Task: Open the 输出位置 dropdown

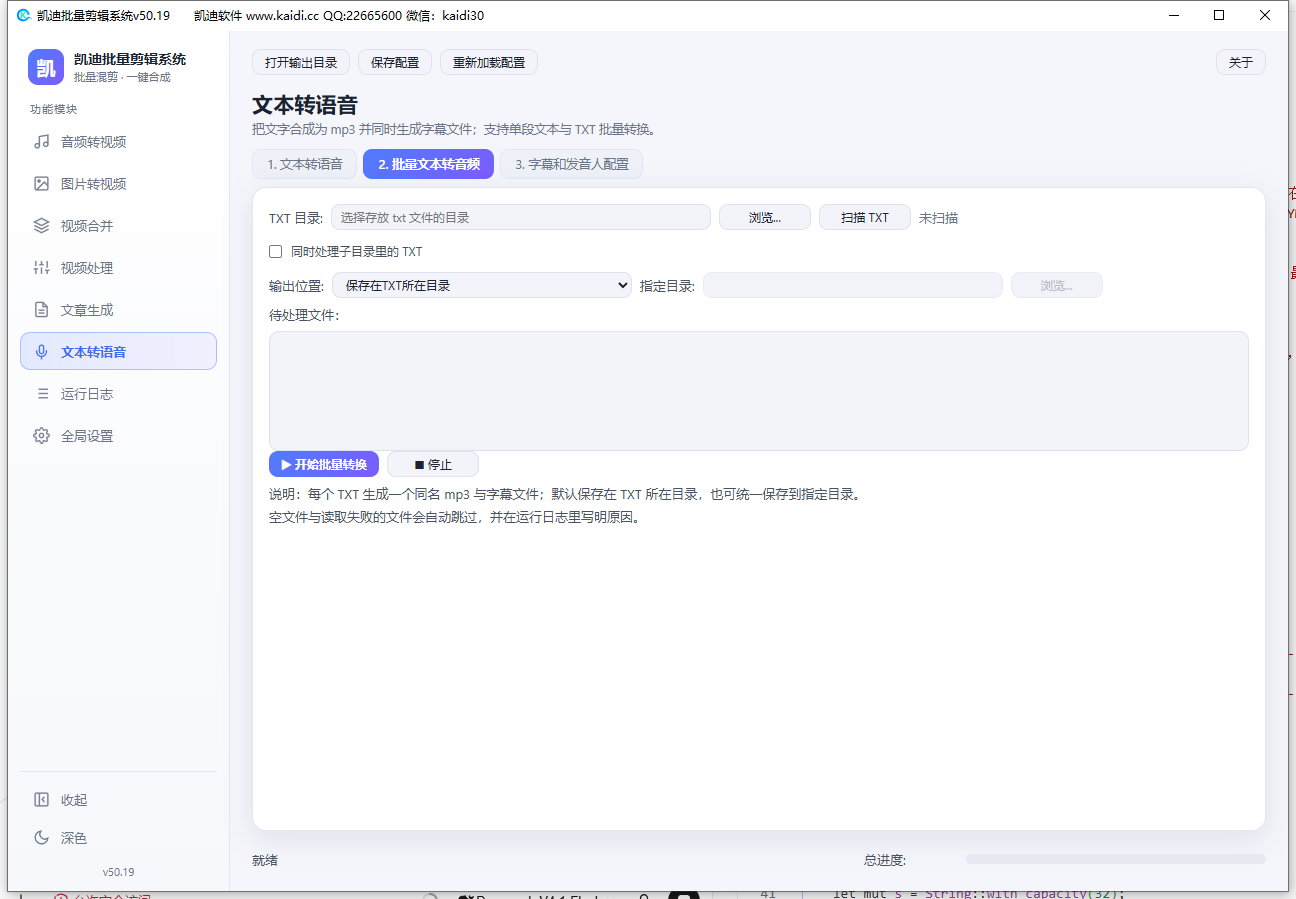Action: [482, 286]
